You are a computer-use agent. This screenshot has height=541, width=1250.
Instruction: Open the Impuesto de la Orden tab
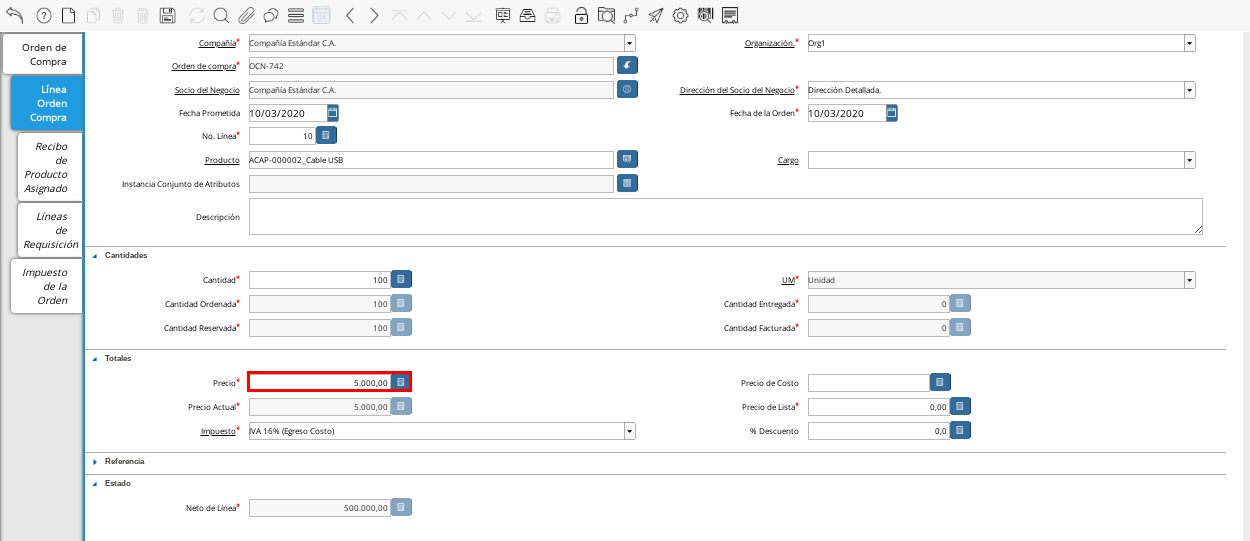45,286
